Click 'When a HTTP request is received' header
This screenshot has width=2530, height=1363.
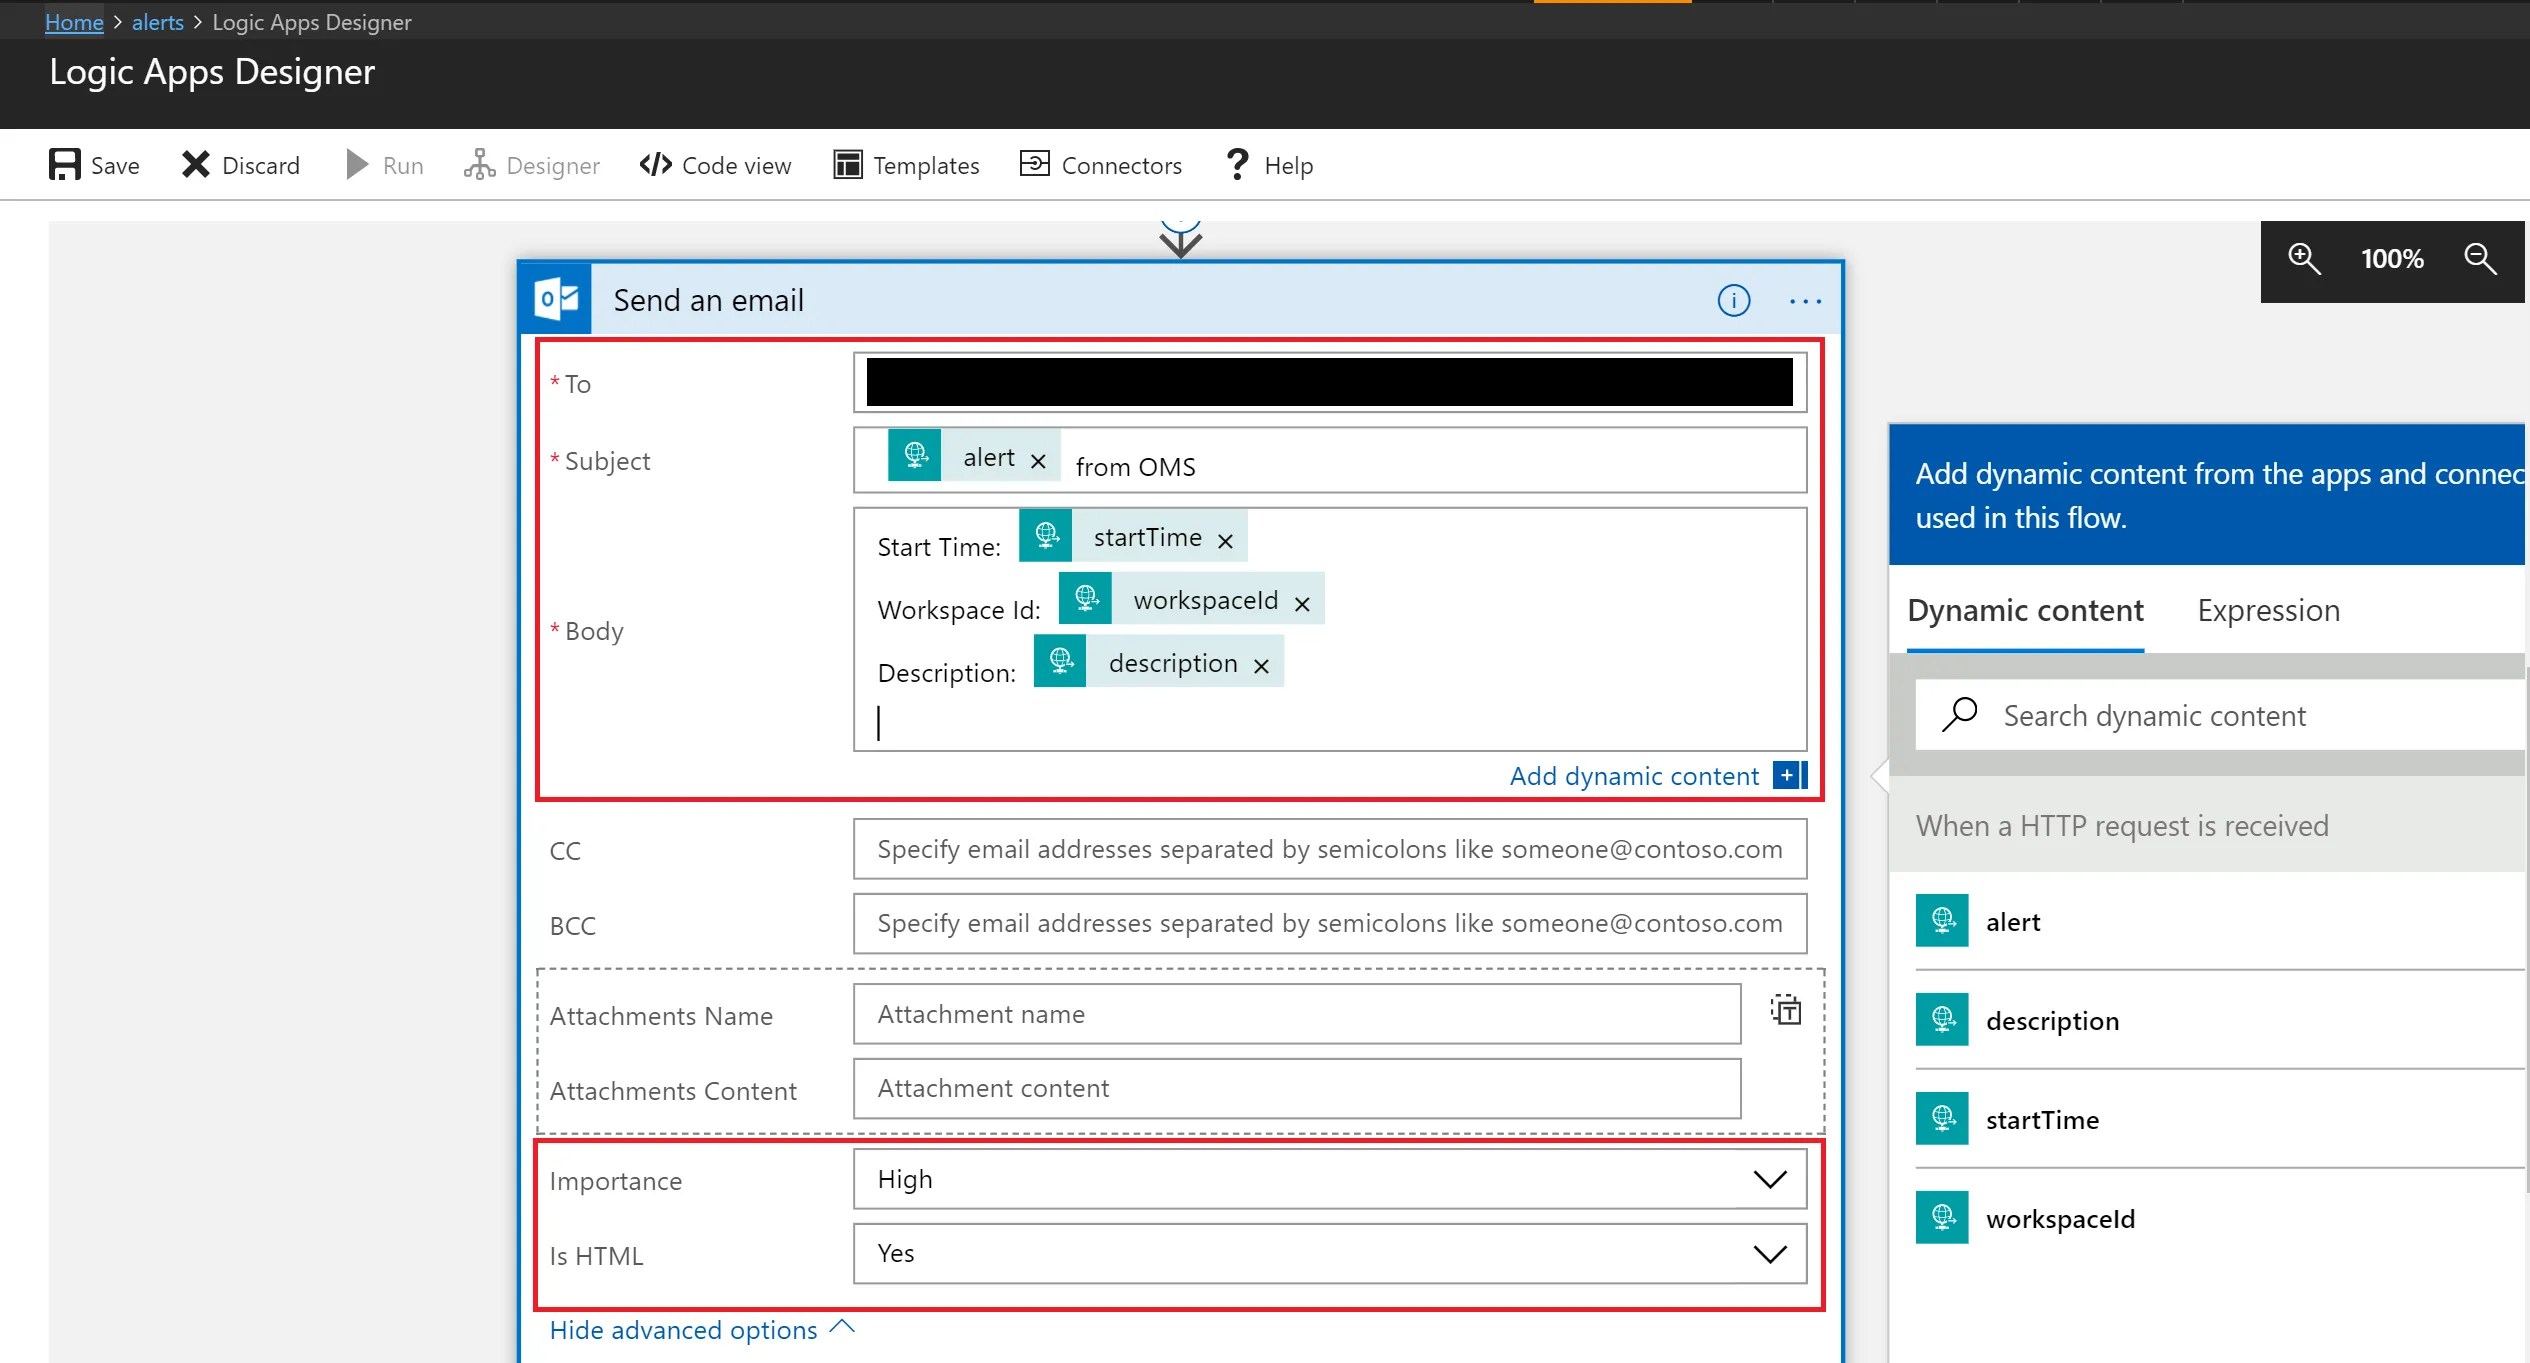click(2122, 826)
